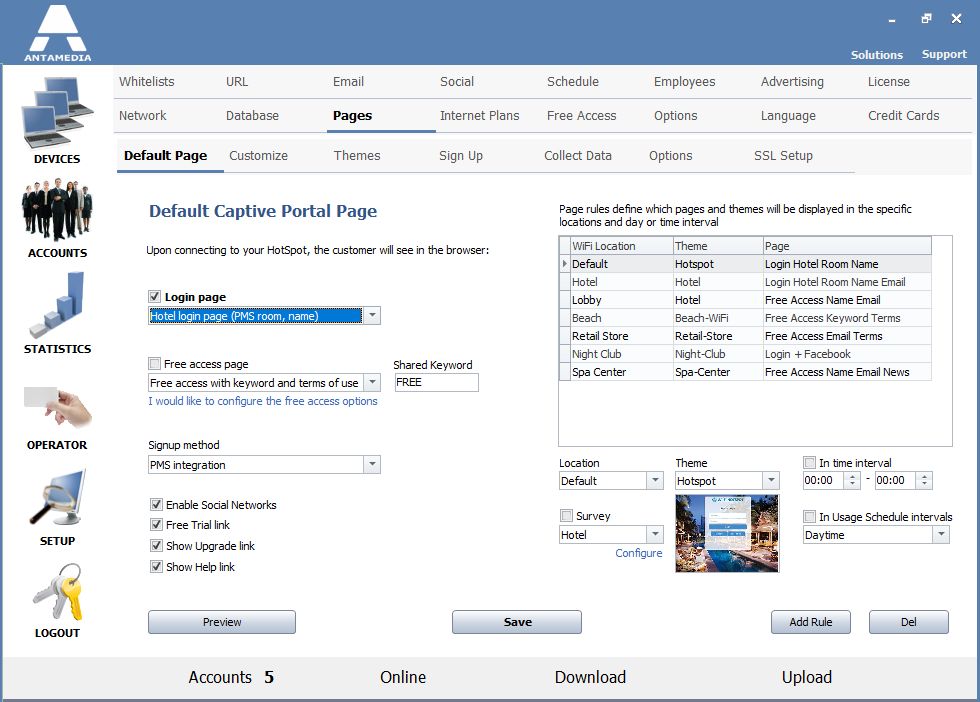Screen dimensions: 980x702
Task: Select the Lobby row in page rules
Action: (x=746, y=300)
